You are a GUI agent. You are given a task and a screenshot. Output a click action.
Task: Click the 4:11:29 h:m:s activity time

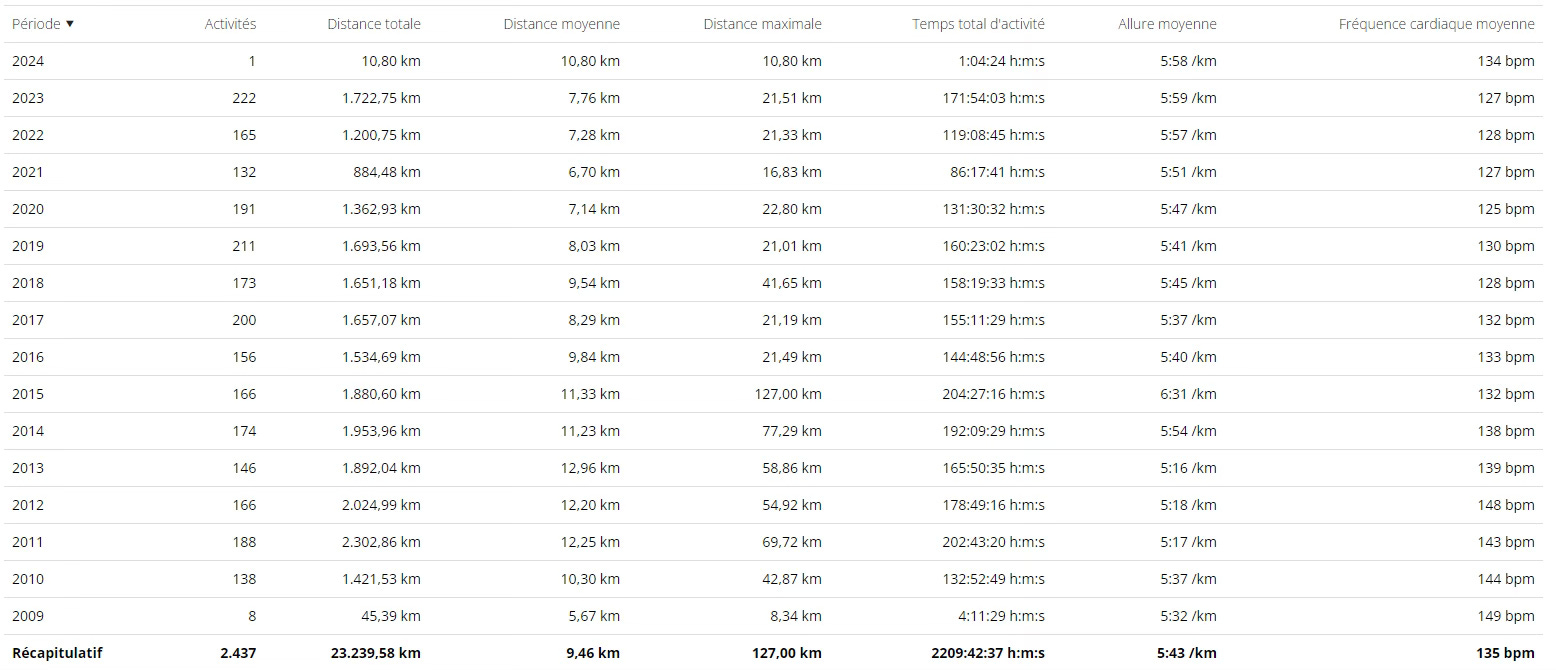pyautogui.click(x=1001, y=616)
